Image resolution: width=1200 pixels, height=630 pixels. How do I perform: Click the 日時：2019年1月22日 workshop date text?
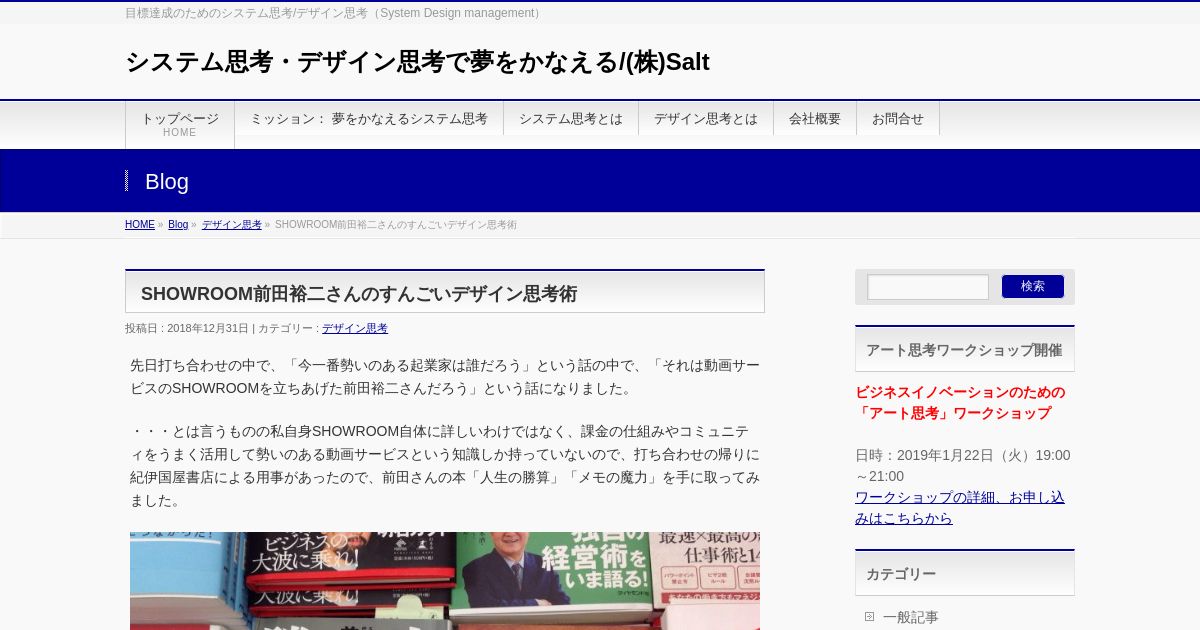point(963,466)
